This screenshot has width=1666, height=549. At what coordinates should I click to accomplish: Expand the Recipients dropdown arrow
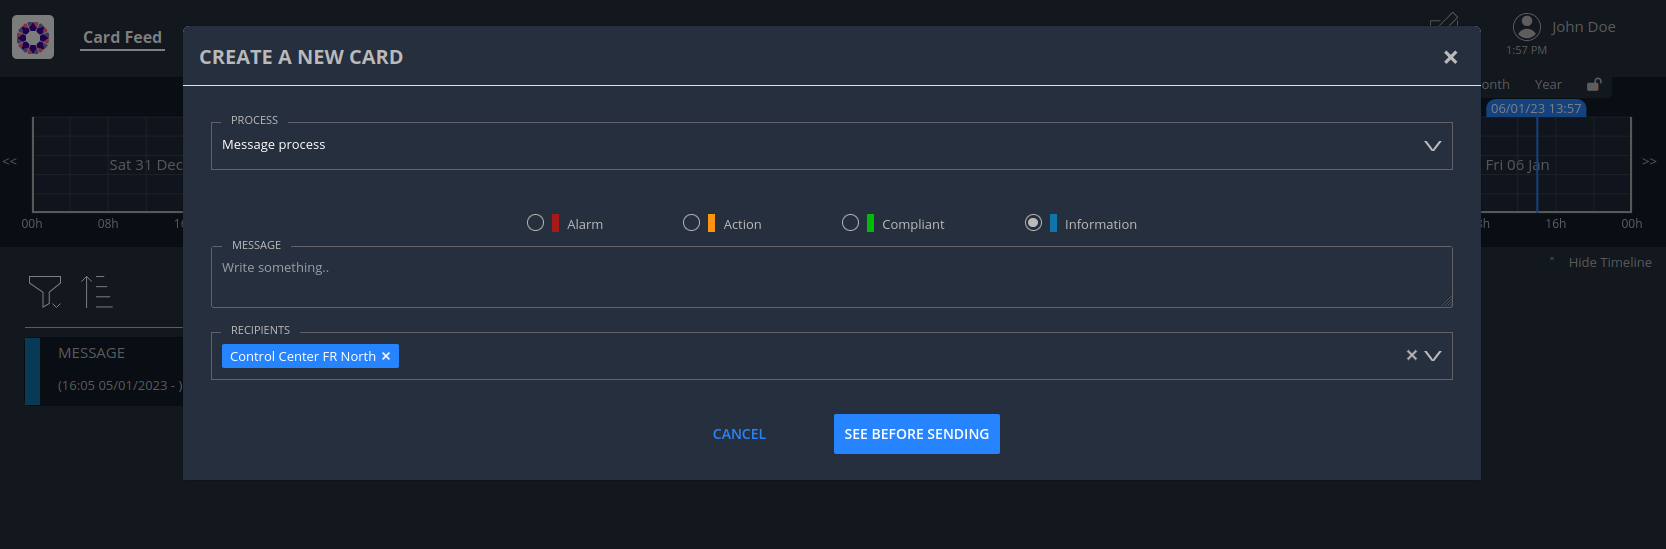pos(1433,355)
